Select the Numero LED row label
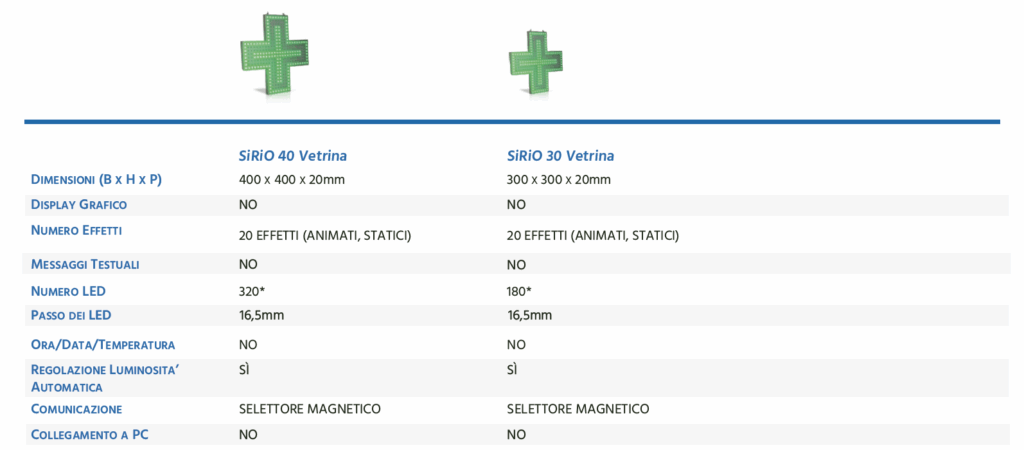Screen dimensions: 1024x450 68,291
